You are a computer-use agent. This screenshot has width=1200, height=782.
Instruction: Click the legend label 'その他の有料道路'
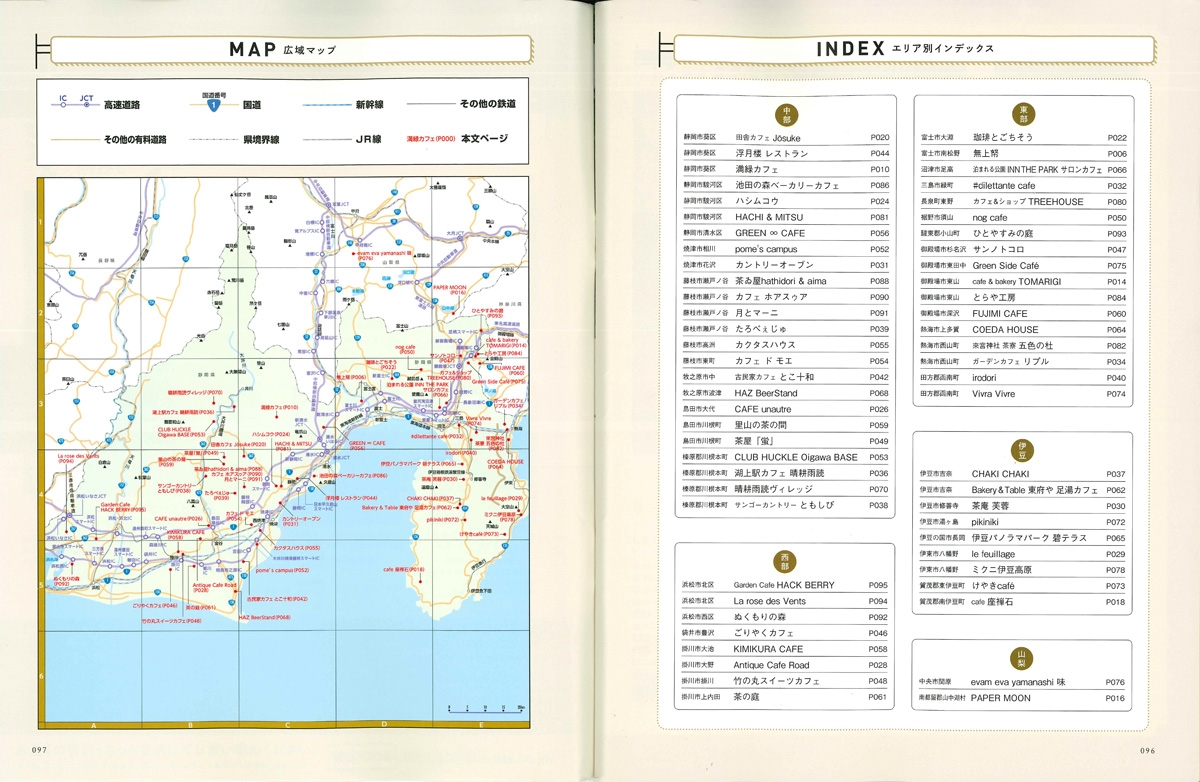coord(134,139)
